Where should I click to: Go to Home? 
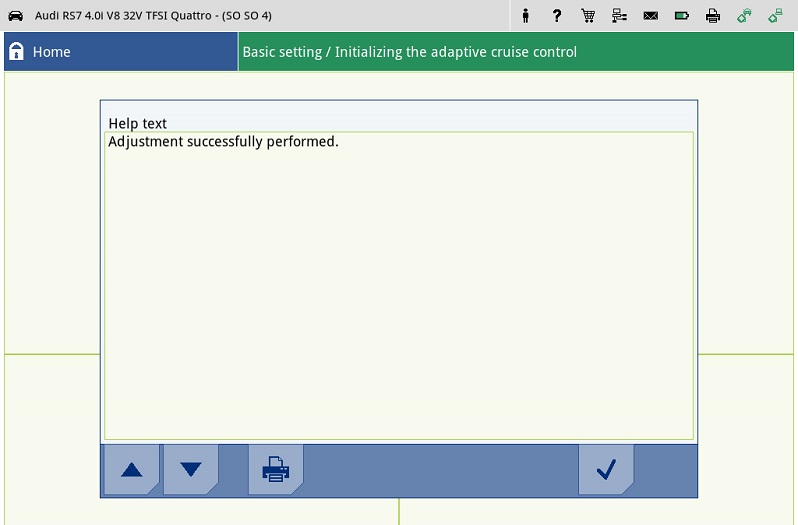[x=51, y=52]
